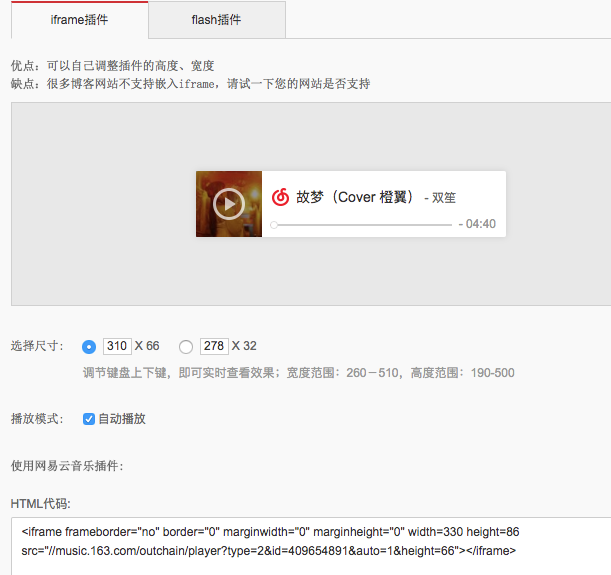Switch to the iframe插件 tab

click(x=79, y=20)
